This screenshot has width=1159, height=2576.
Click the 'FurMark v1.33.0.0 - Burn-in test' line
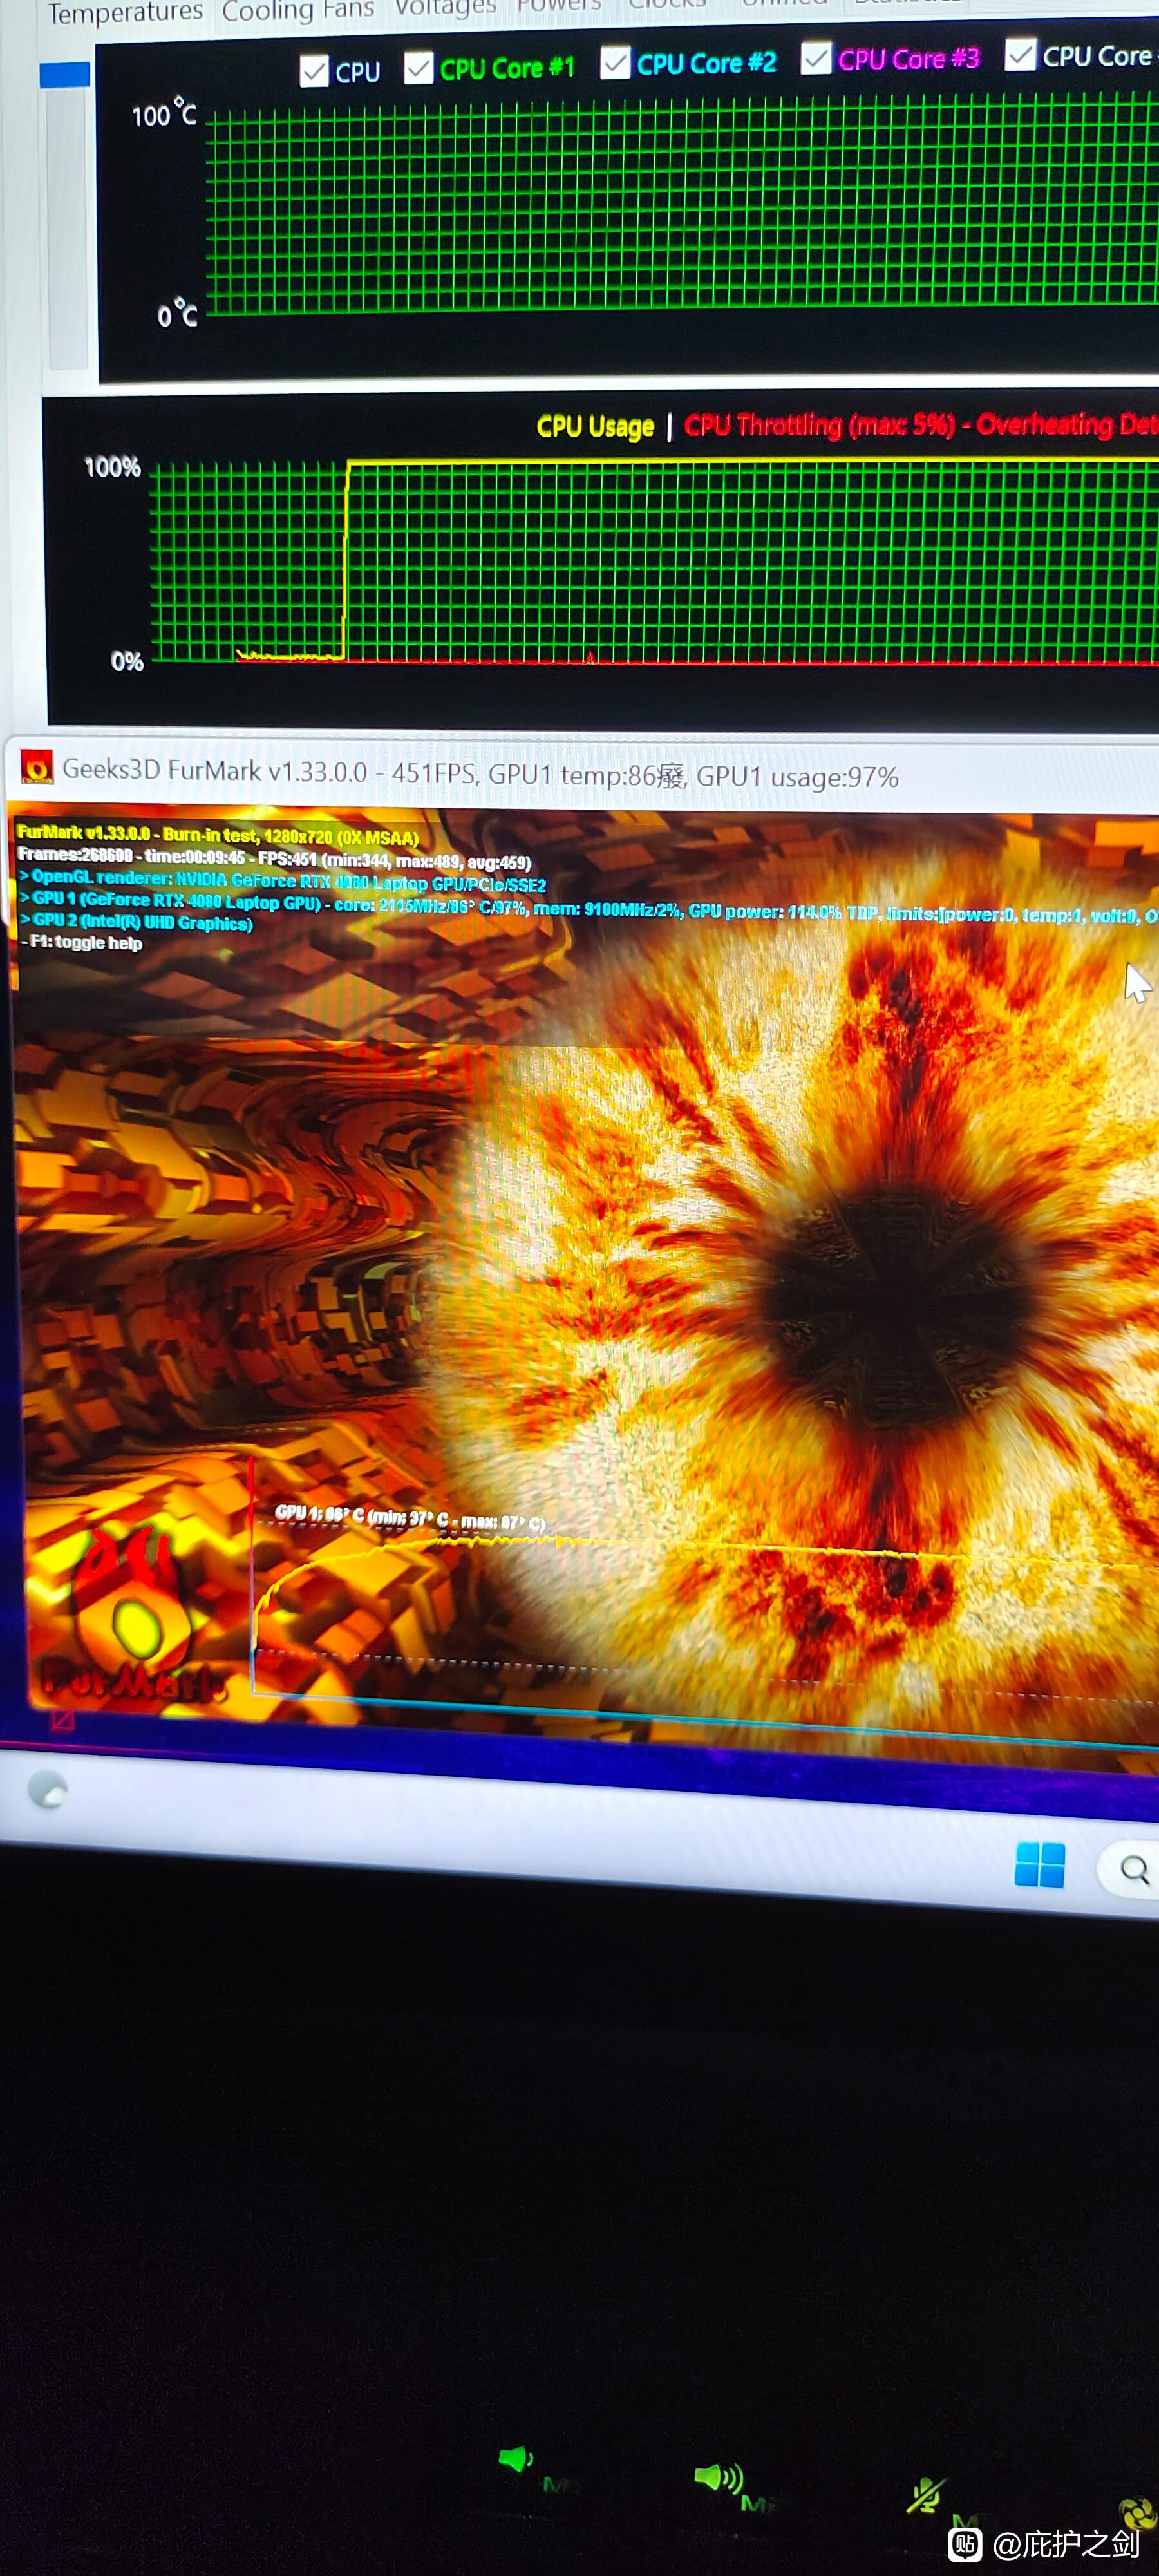218,834
